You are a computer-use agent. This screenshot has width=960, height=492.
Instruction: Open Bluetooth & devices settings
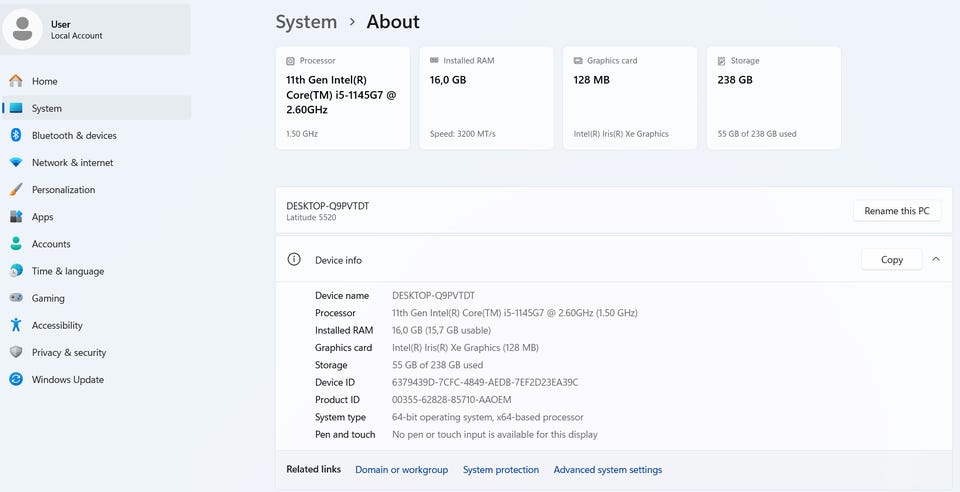[97, 135]
